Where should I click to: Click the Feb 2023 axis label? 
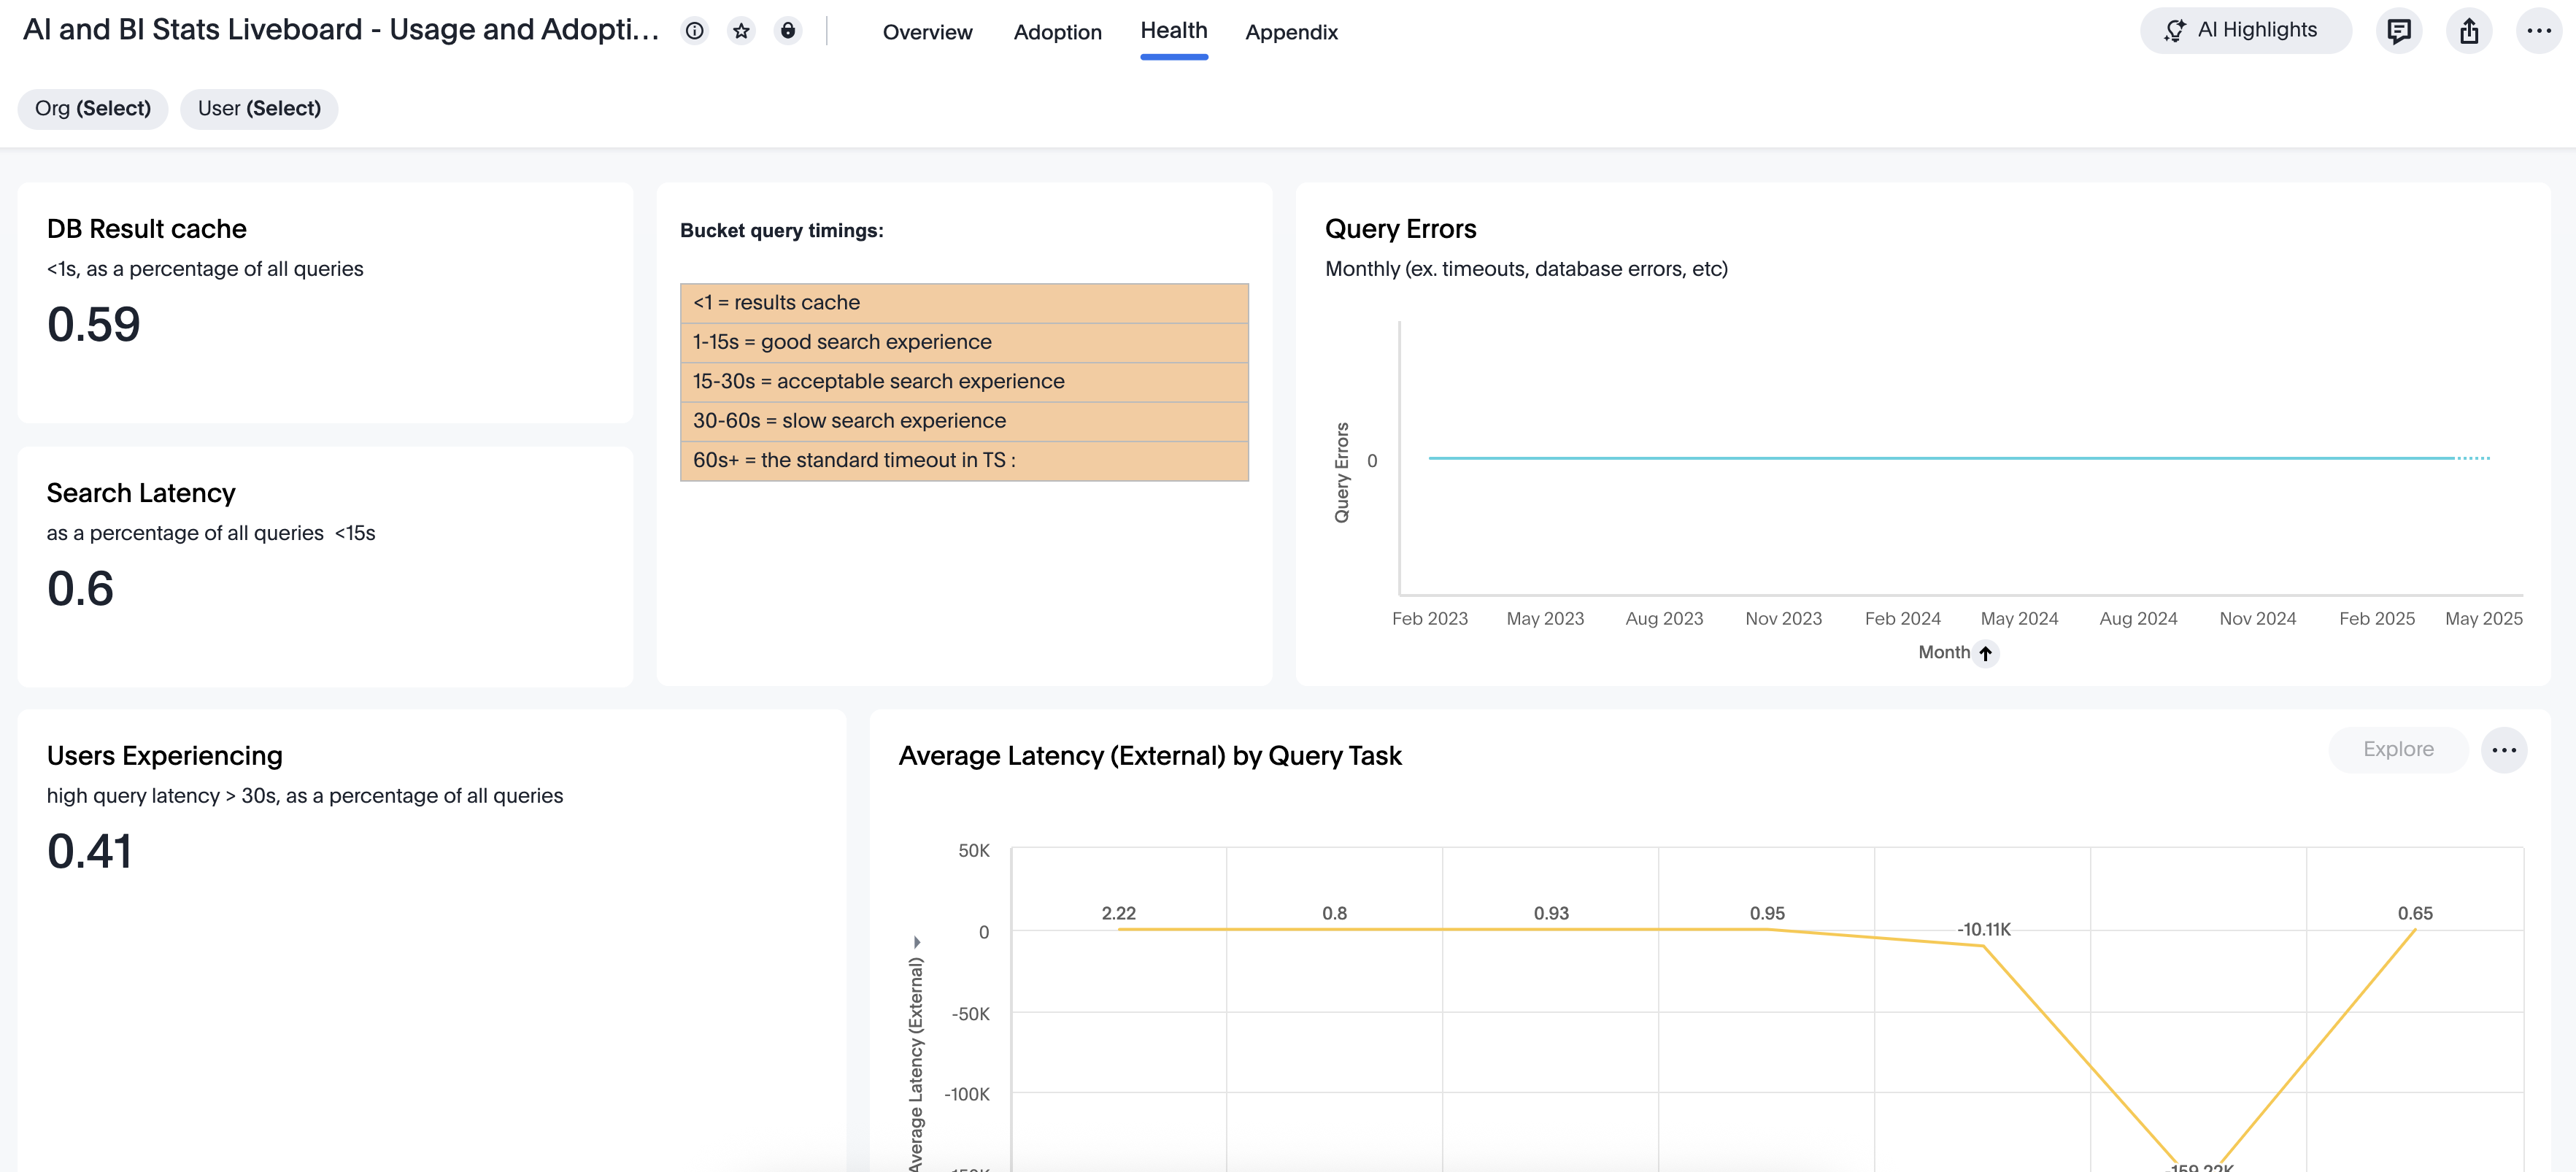tap(1430, 619)
